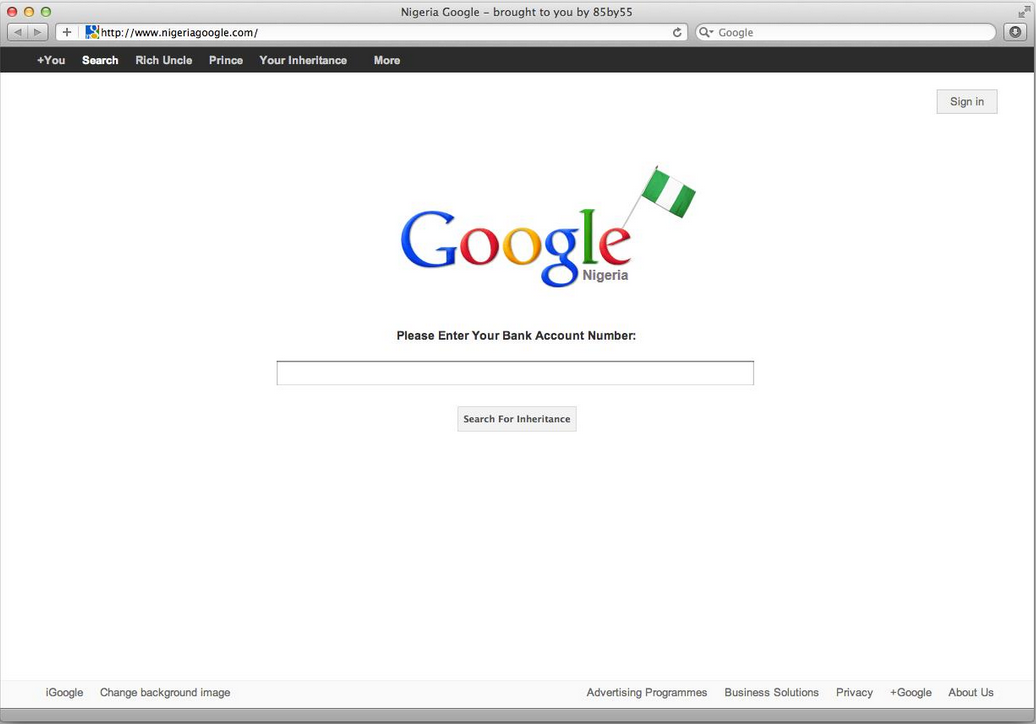1036x724 pixels.
Task: Click the Search For Inheritance button
Action: click(x=516, y=419)
